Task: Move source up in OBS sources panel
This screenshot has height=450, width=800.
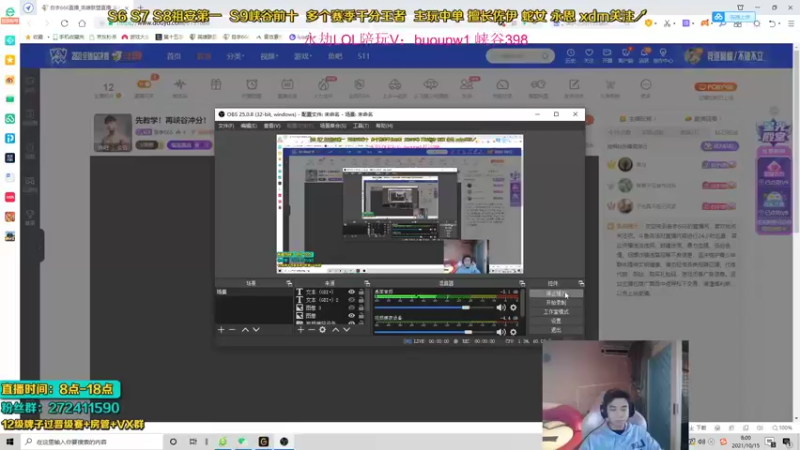Action: pyautogui.click(x=335, y=330)
